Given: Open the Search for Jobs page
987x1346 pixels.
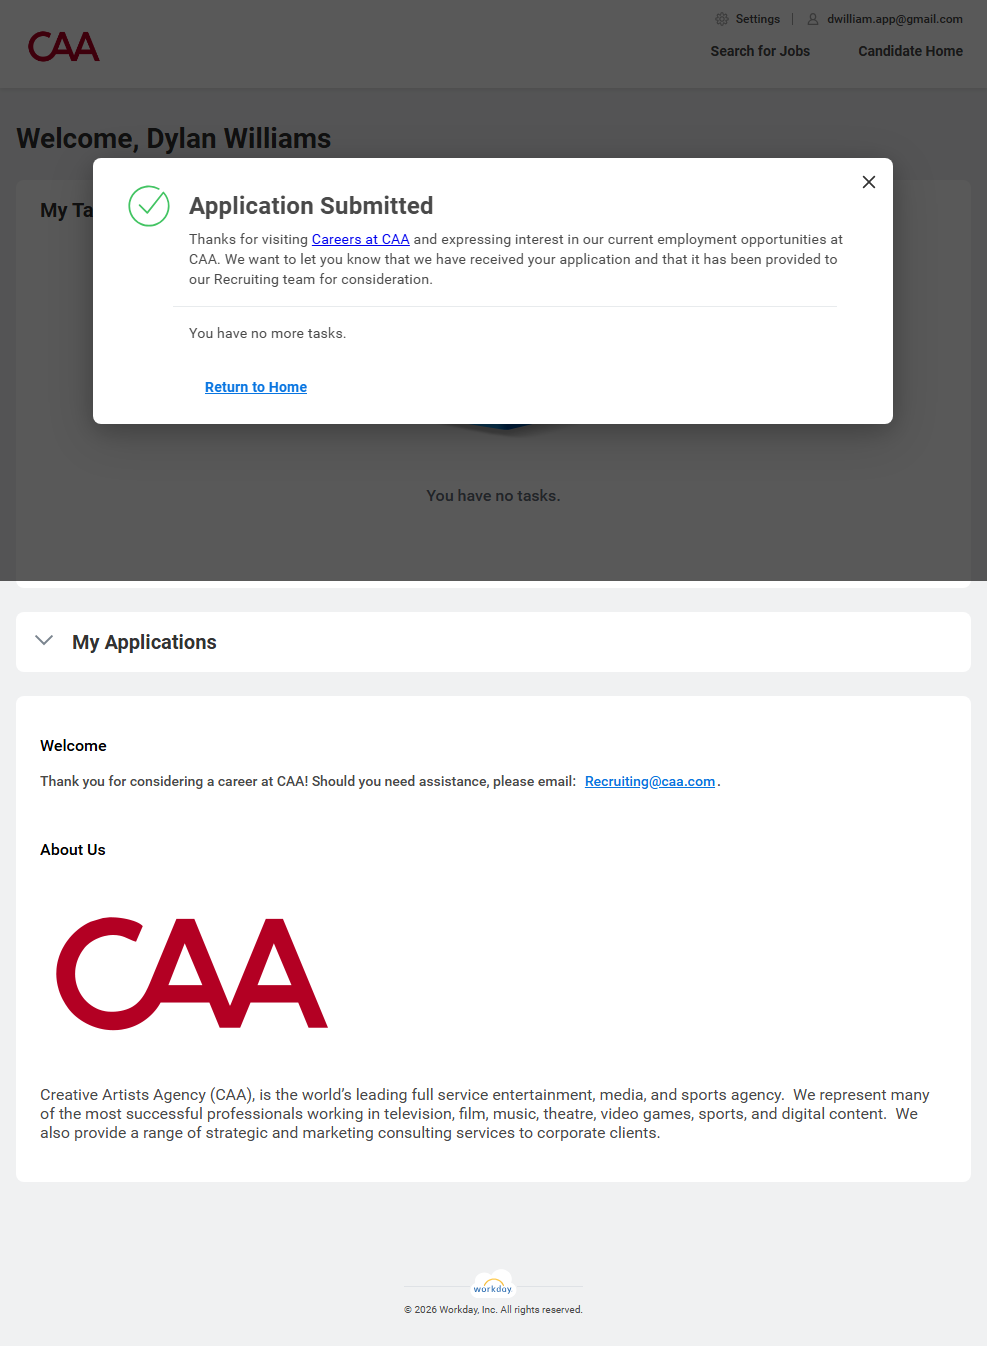Looking at the screenshot, I should click(760, 51).
